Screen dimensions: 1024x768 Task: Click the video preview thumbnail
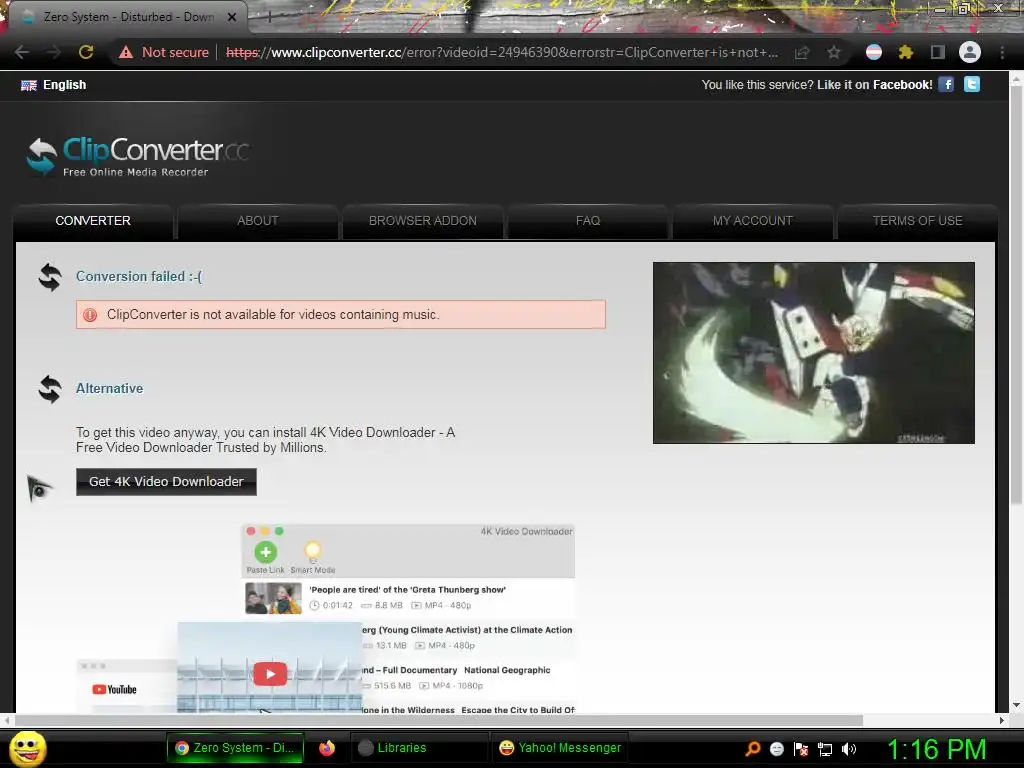click(814, 353)
